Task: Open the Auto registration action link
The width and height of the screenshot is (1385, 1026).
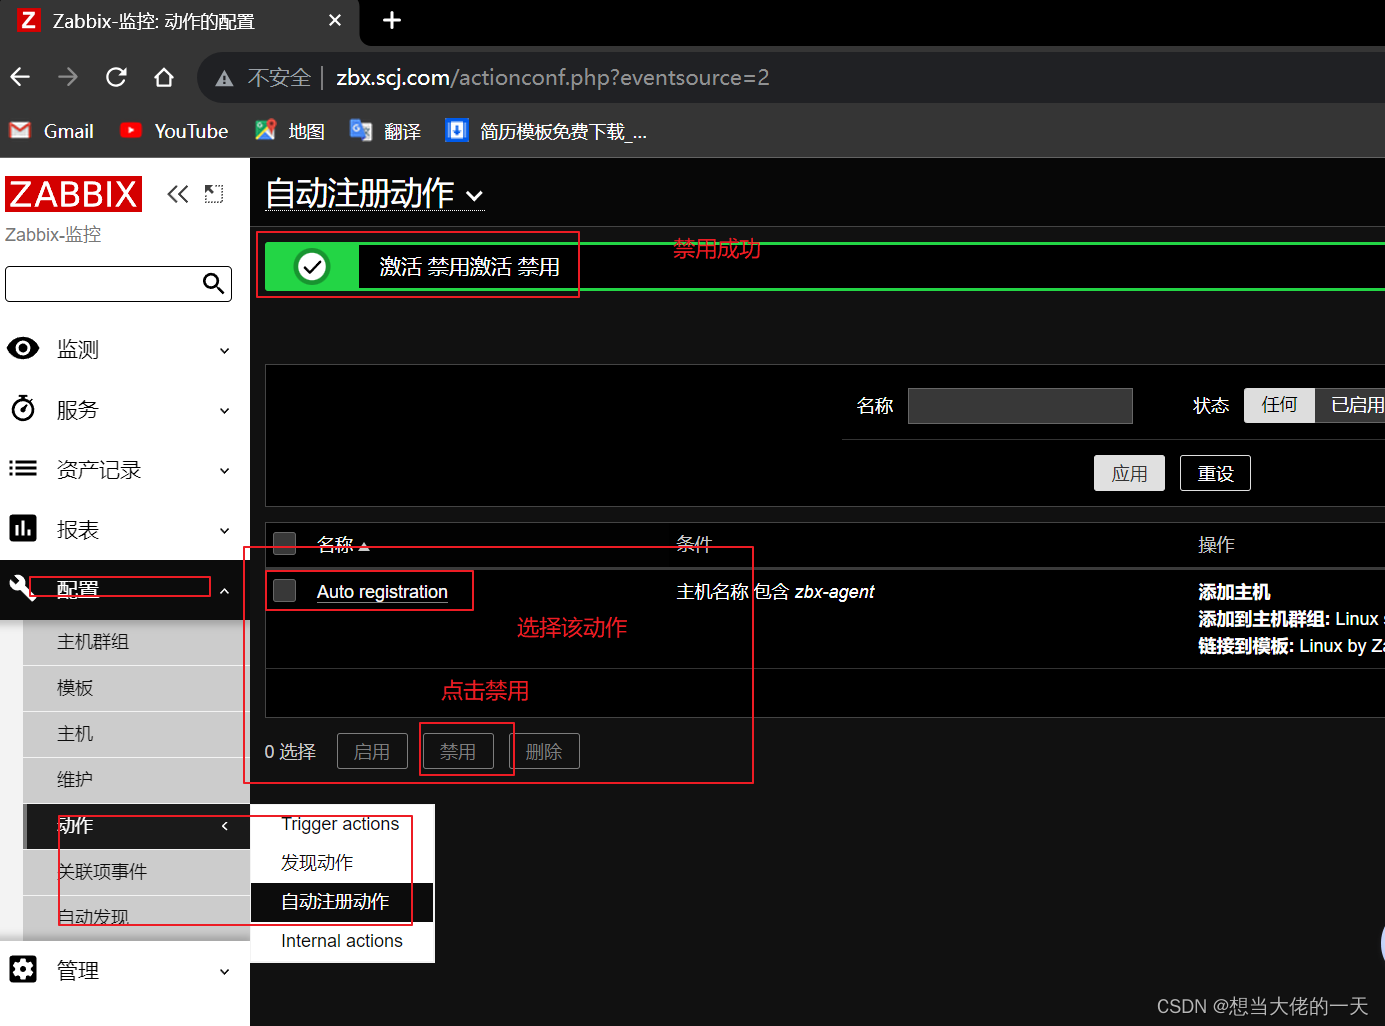Action: (382, 592)
